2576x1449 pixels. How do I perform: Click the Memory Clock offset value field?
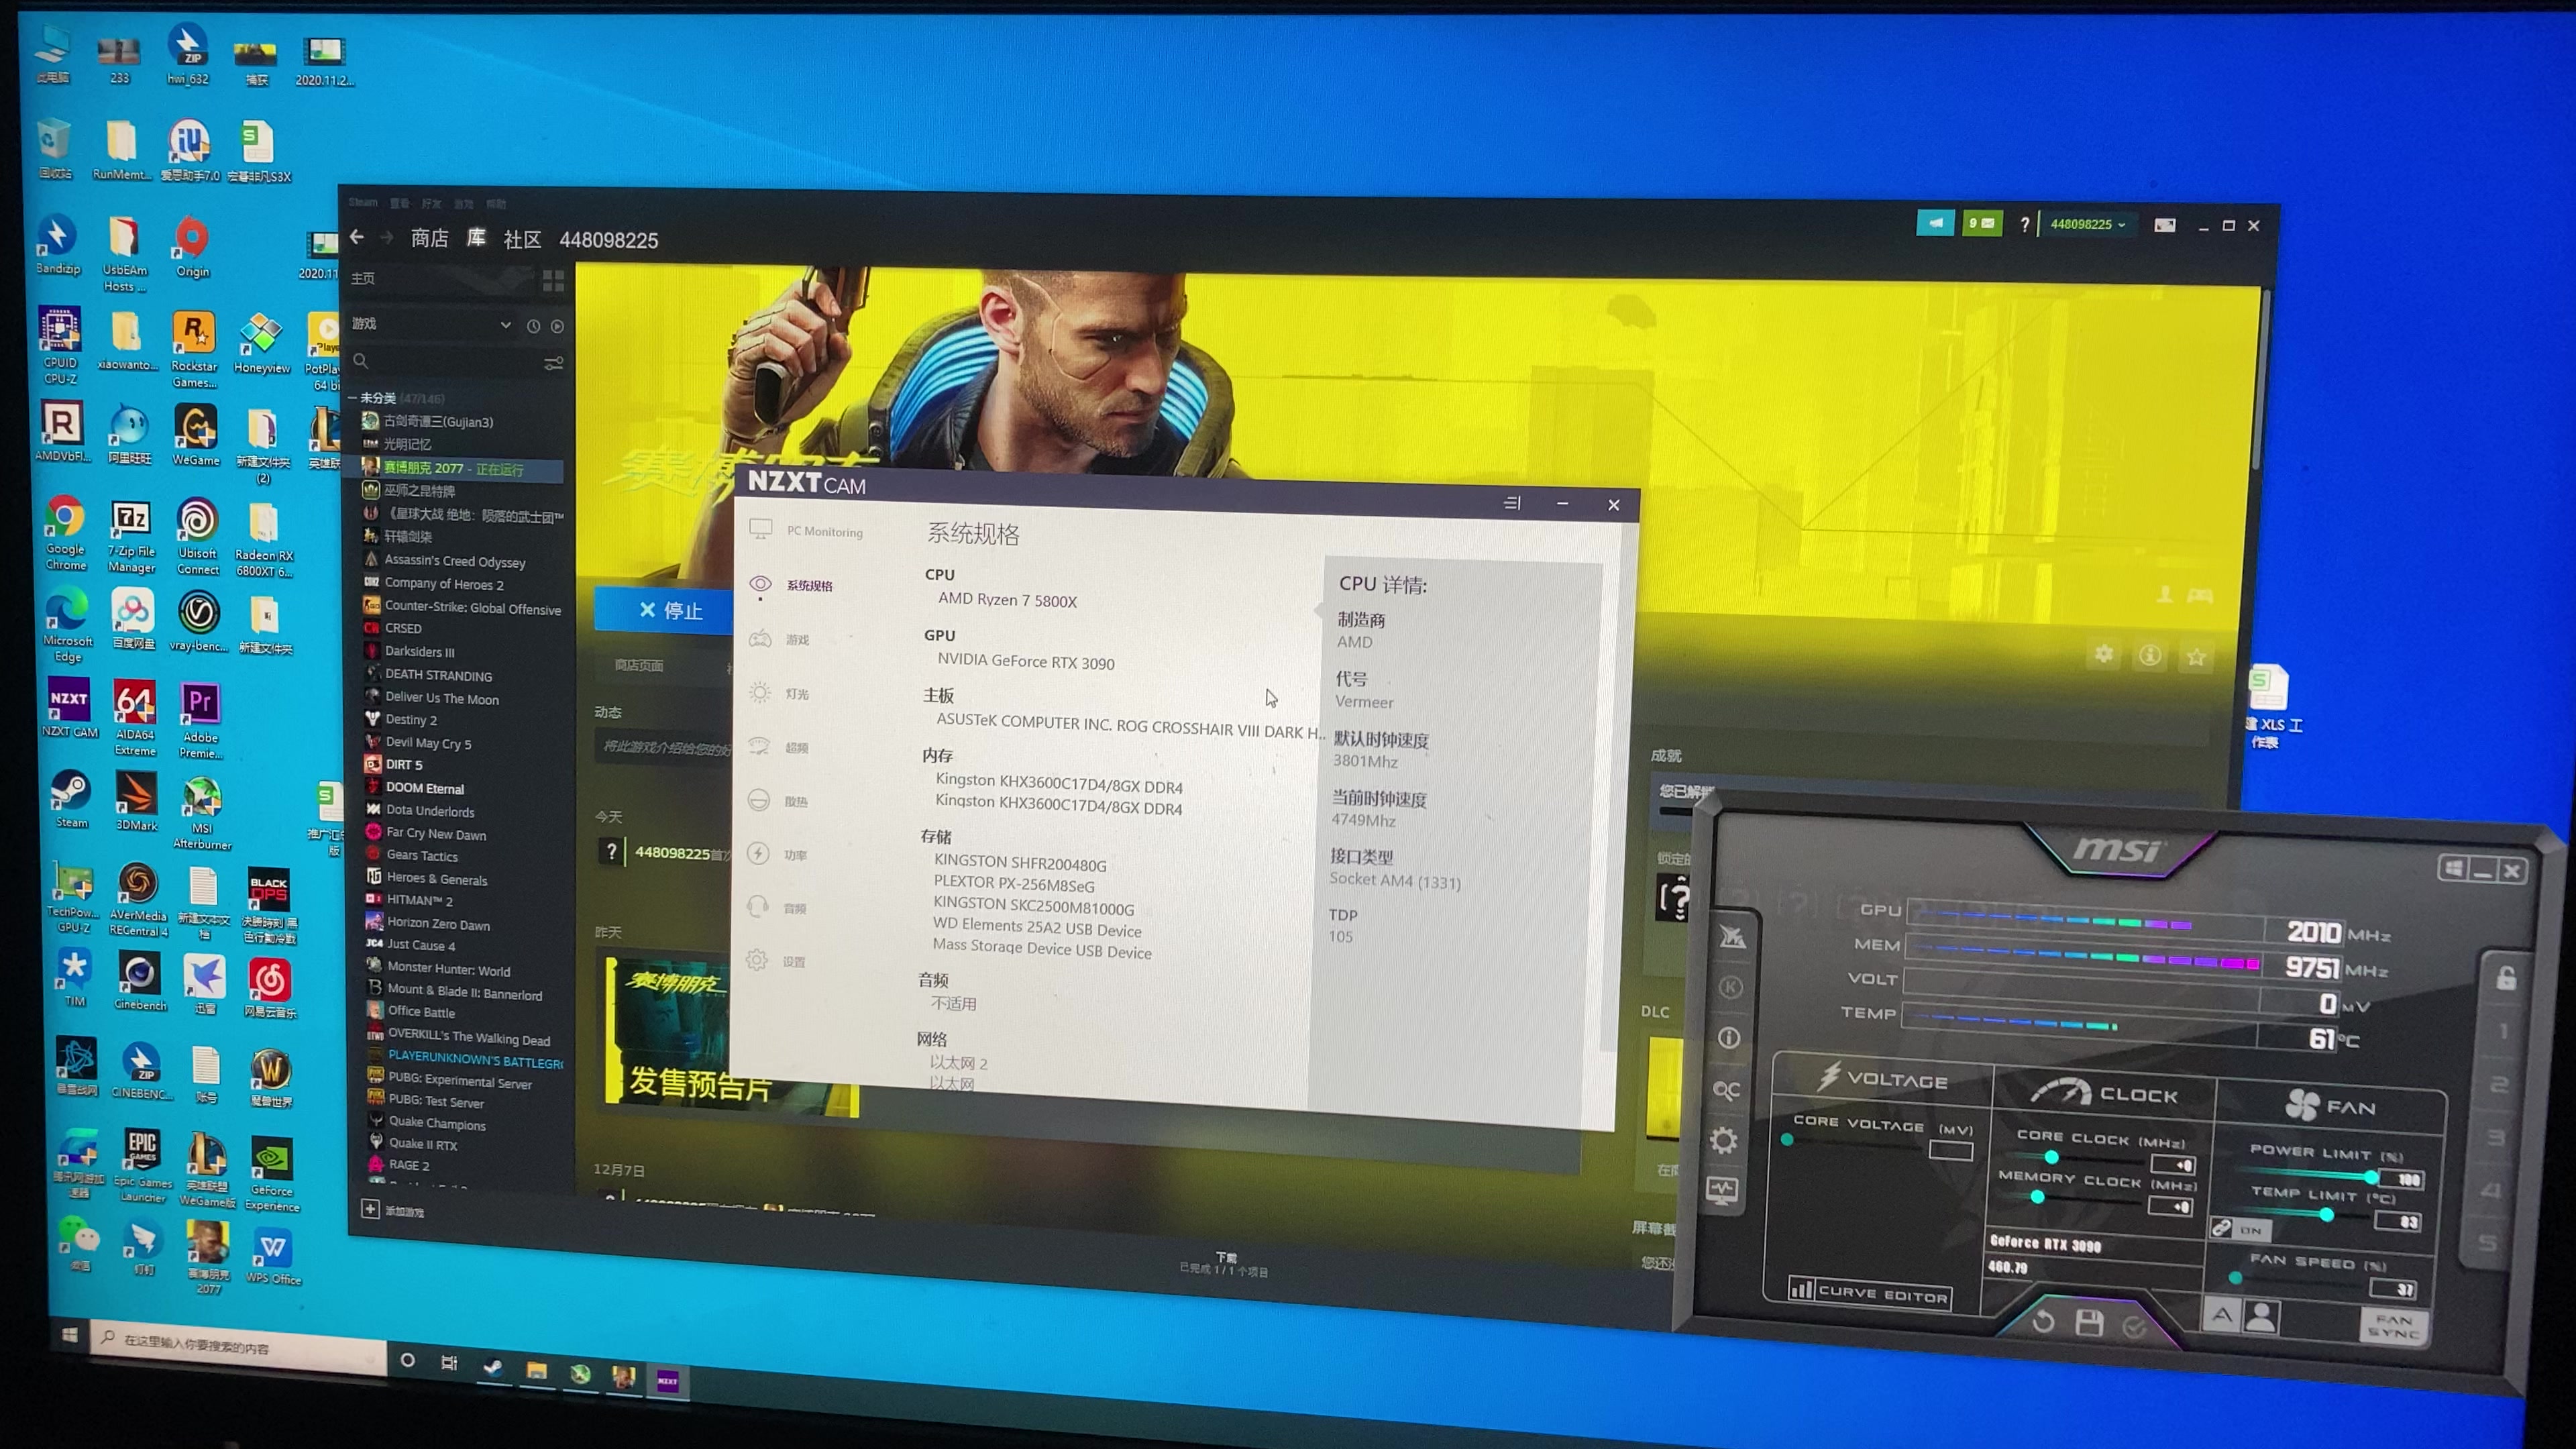pos(2171,1206)
